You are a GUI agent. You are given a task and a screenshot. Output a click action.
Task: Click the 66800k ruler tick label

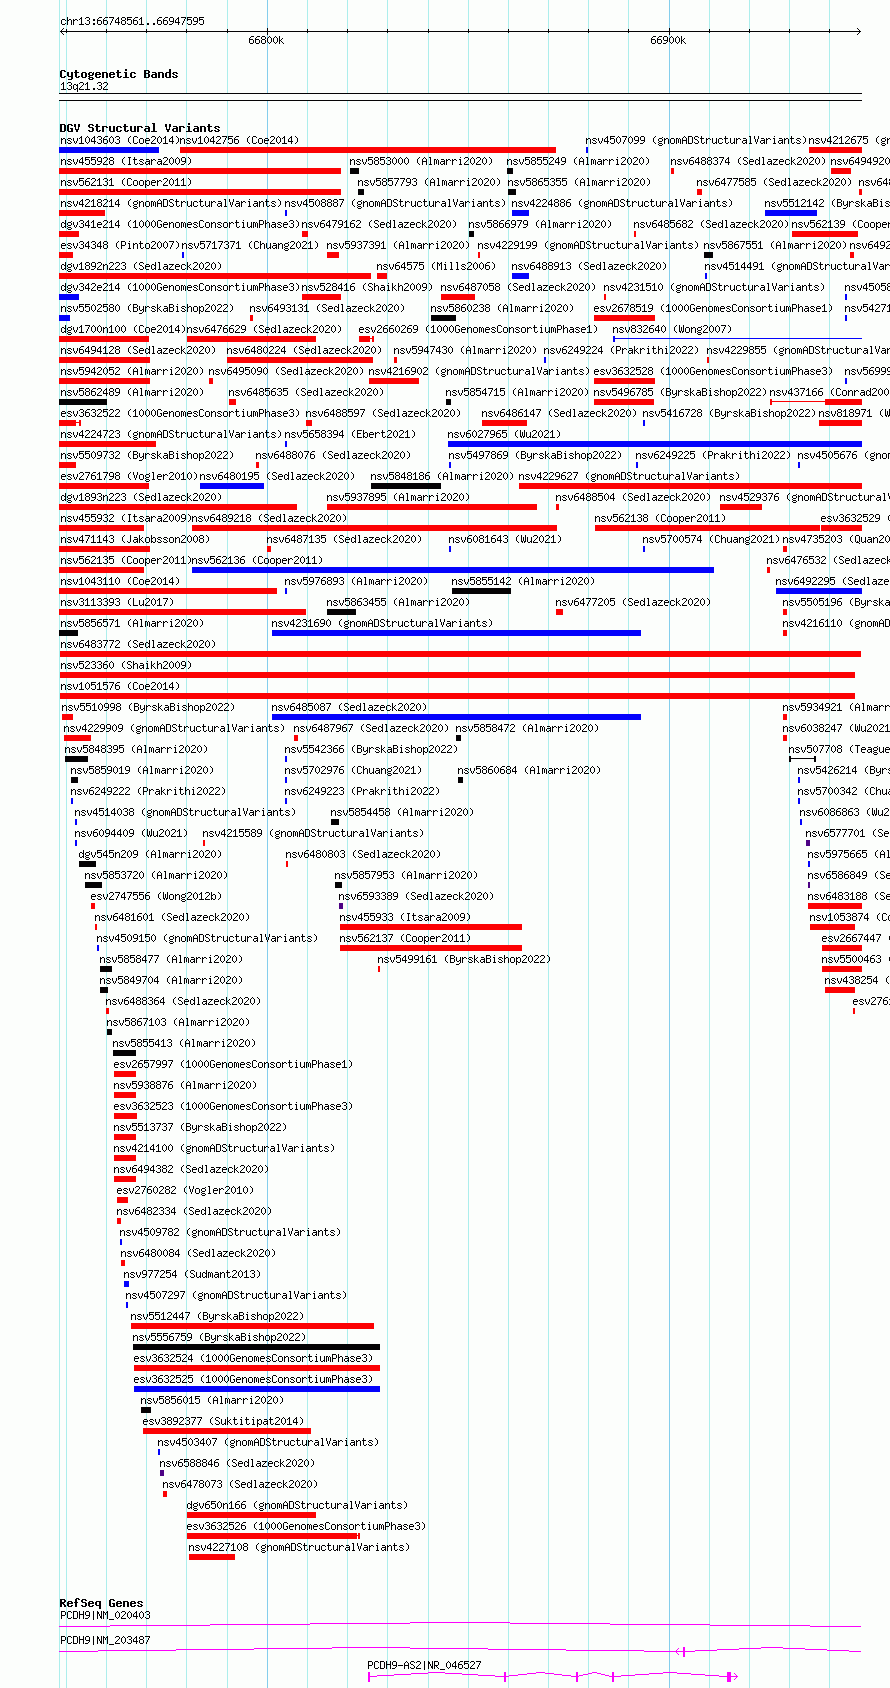pyautogui.click(x=266, y=41)
